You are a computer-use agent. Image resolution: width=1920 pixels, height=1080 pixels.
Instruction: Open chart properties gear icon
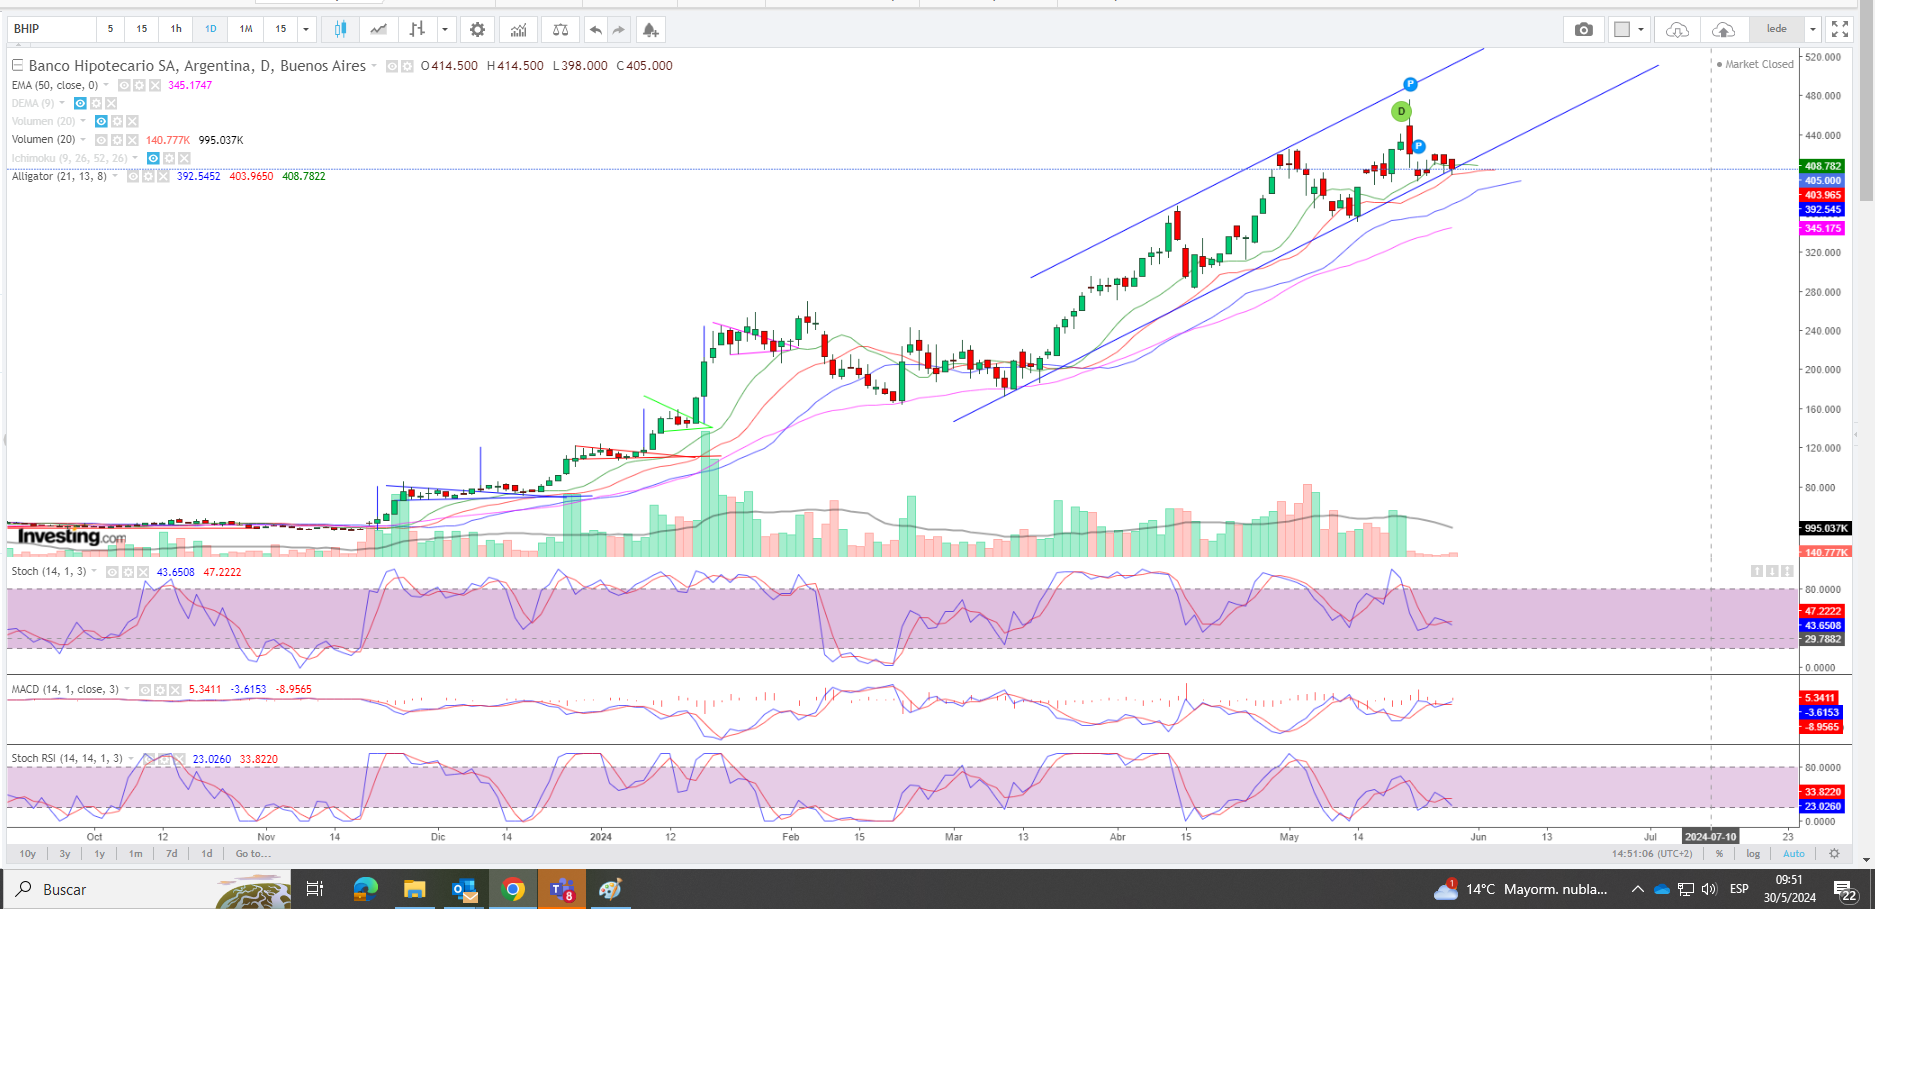tap(478, 29)
